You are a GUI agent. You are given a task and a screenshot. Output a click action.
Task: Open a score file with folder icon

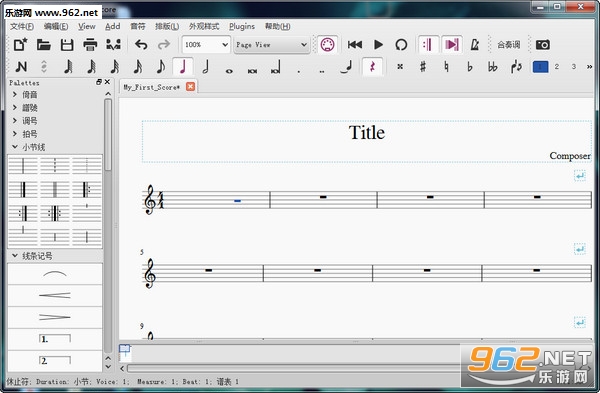coord(44,45)
